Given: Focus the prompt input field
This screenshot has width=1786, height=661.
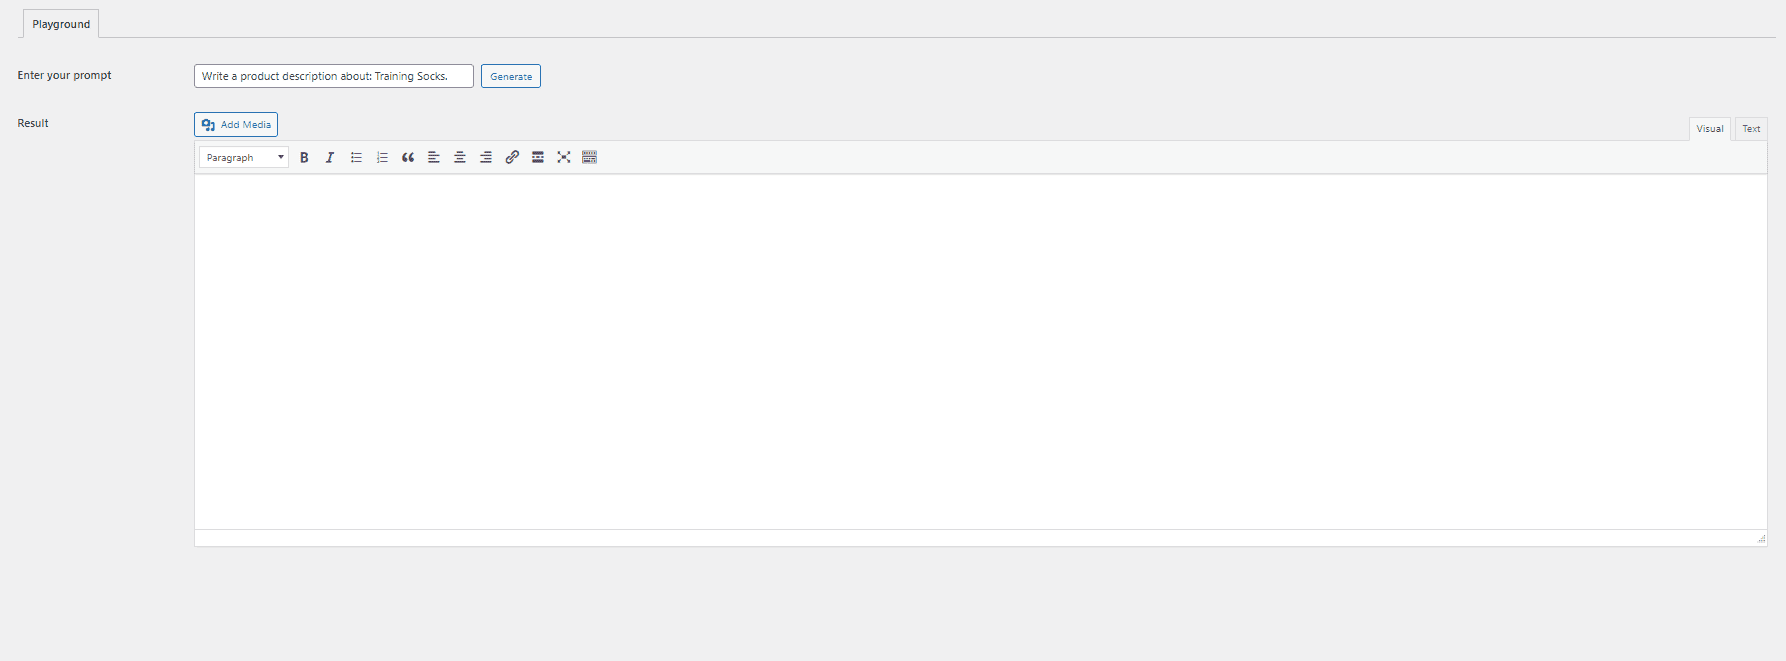Looking at the screenshot, I should point(334,76).
